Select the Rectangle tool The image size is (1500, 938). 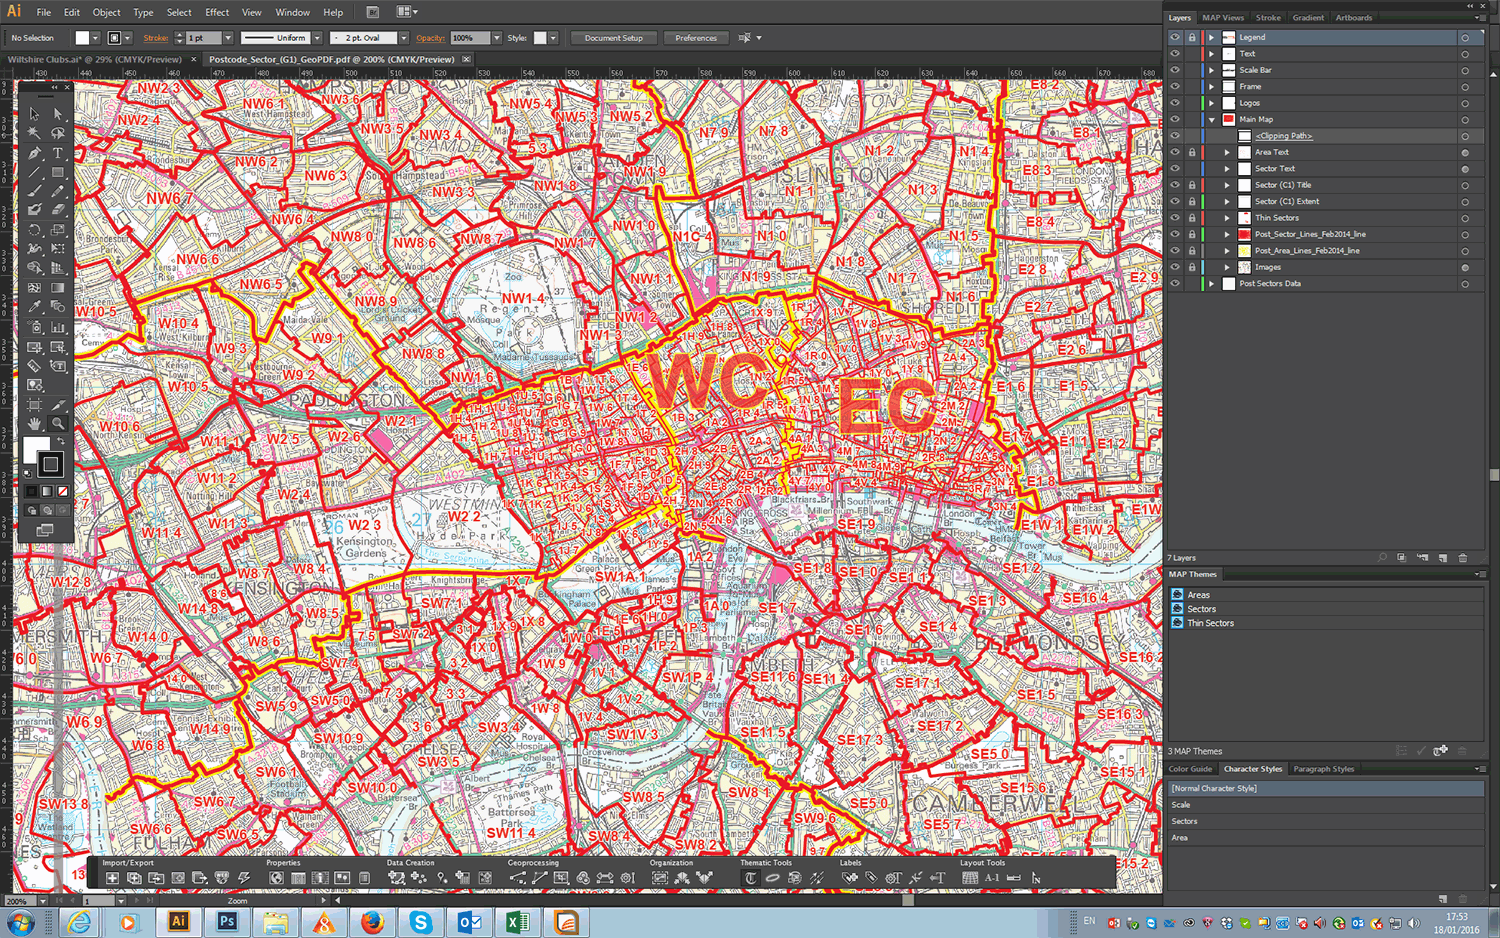58,172
